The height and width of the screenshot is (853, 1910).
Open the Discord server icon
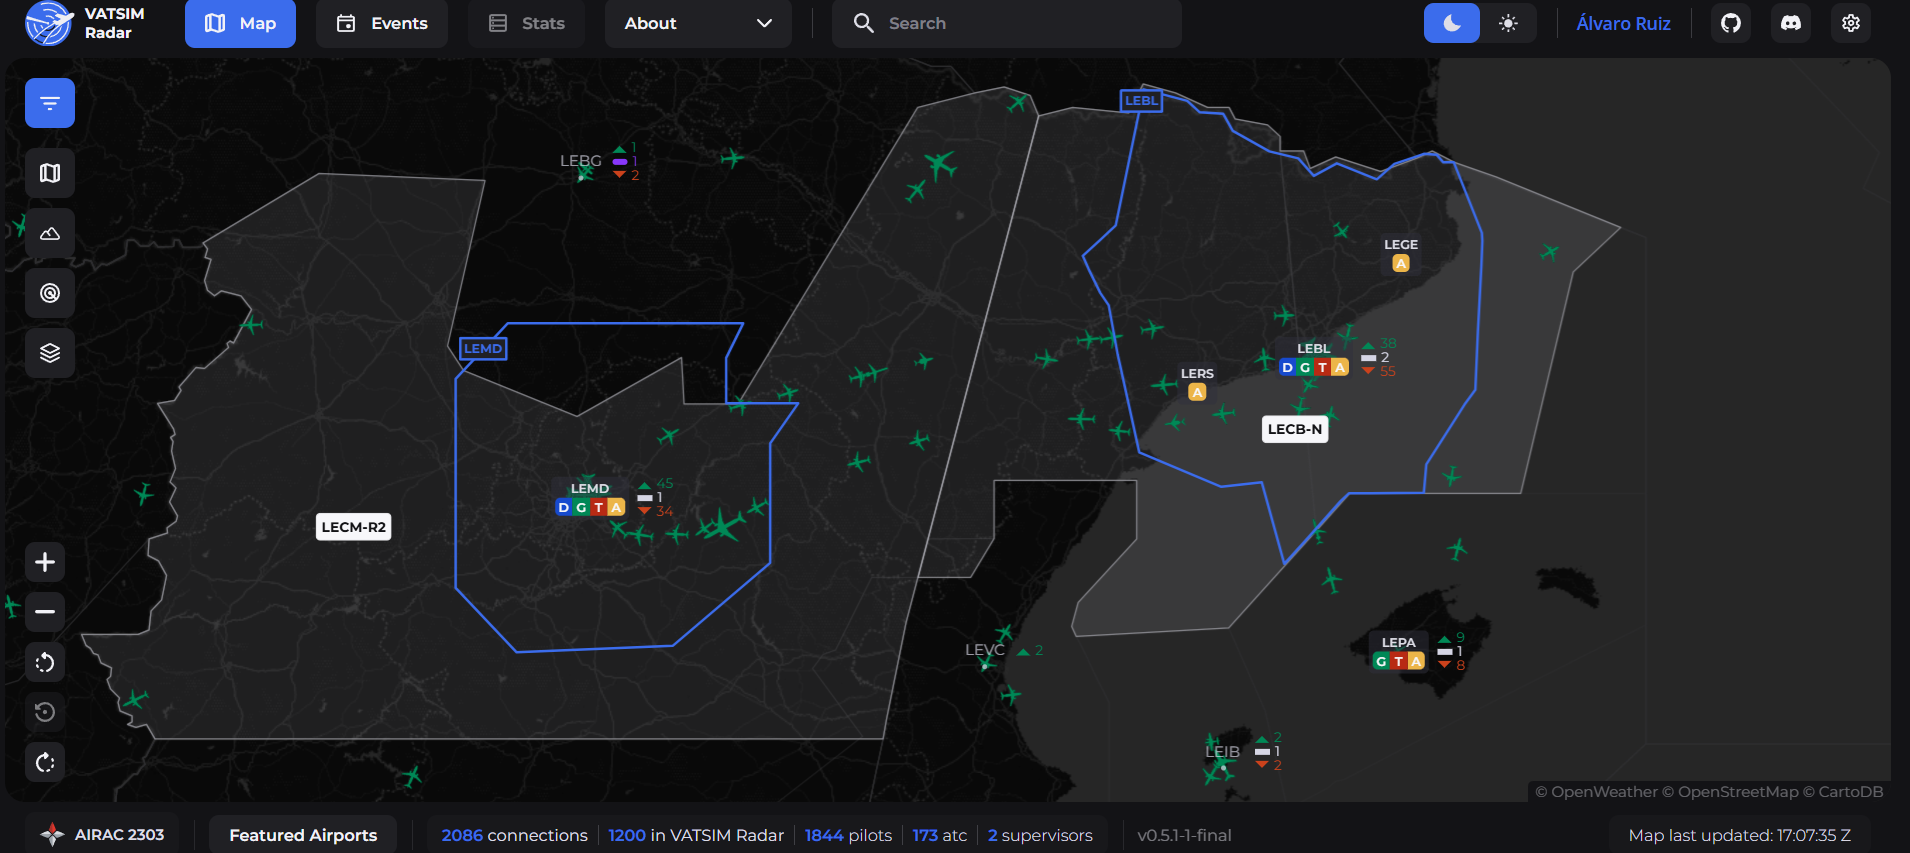[1791, 23]
